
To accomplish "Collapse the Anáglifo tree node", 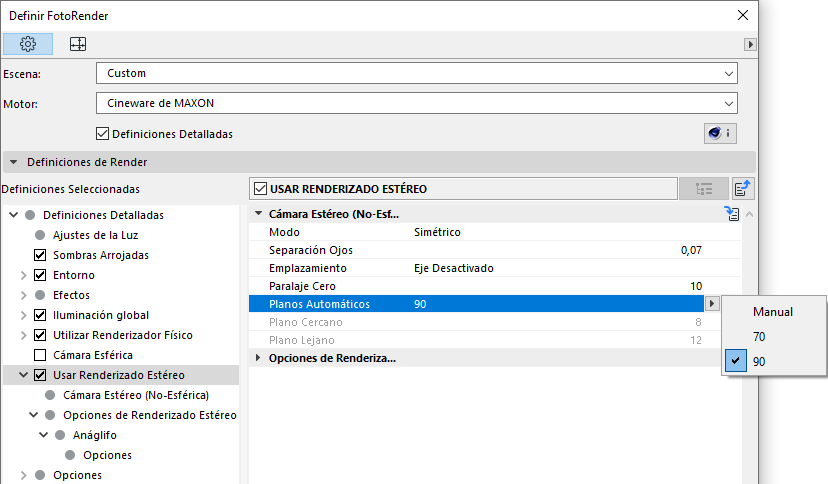I will [x=44, y=435].
